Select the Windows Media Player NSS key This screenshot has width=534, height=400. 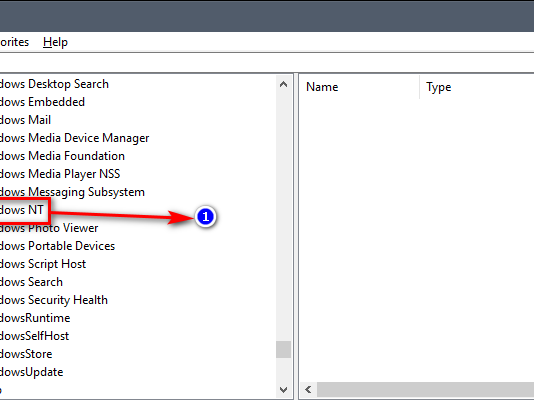click(x=60, y=174)
